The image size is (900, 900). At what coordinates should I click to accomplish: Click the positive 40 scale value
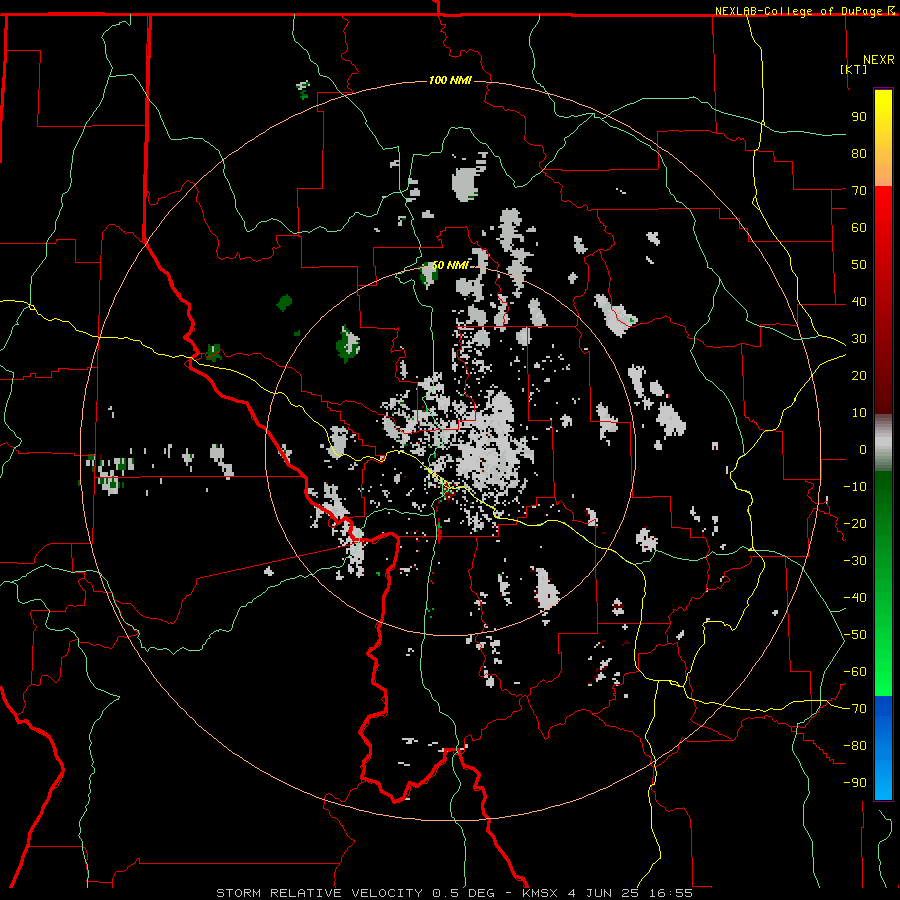click(x=859, y=302)
